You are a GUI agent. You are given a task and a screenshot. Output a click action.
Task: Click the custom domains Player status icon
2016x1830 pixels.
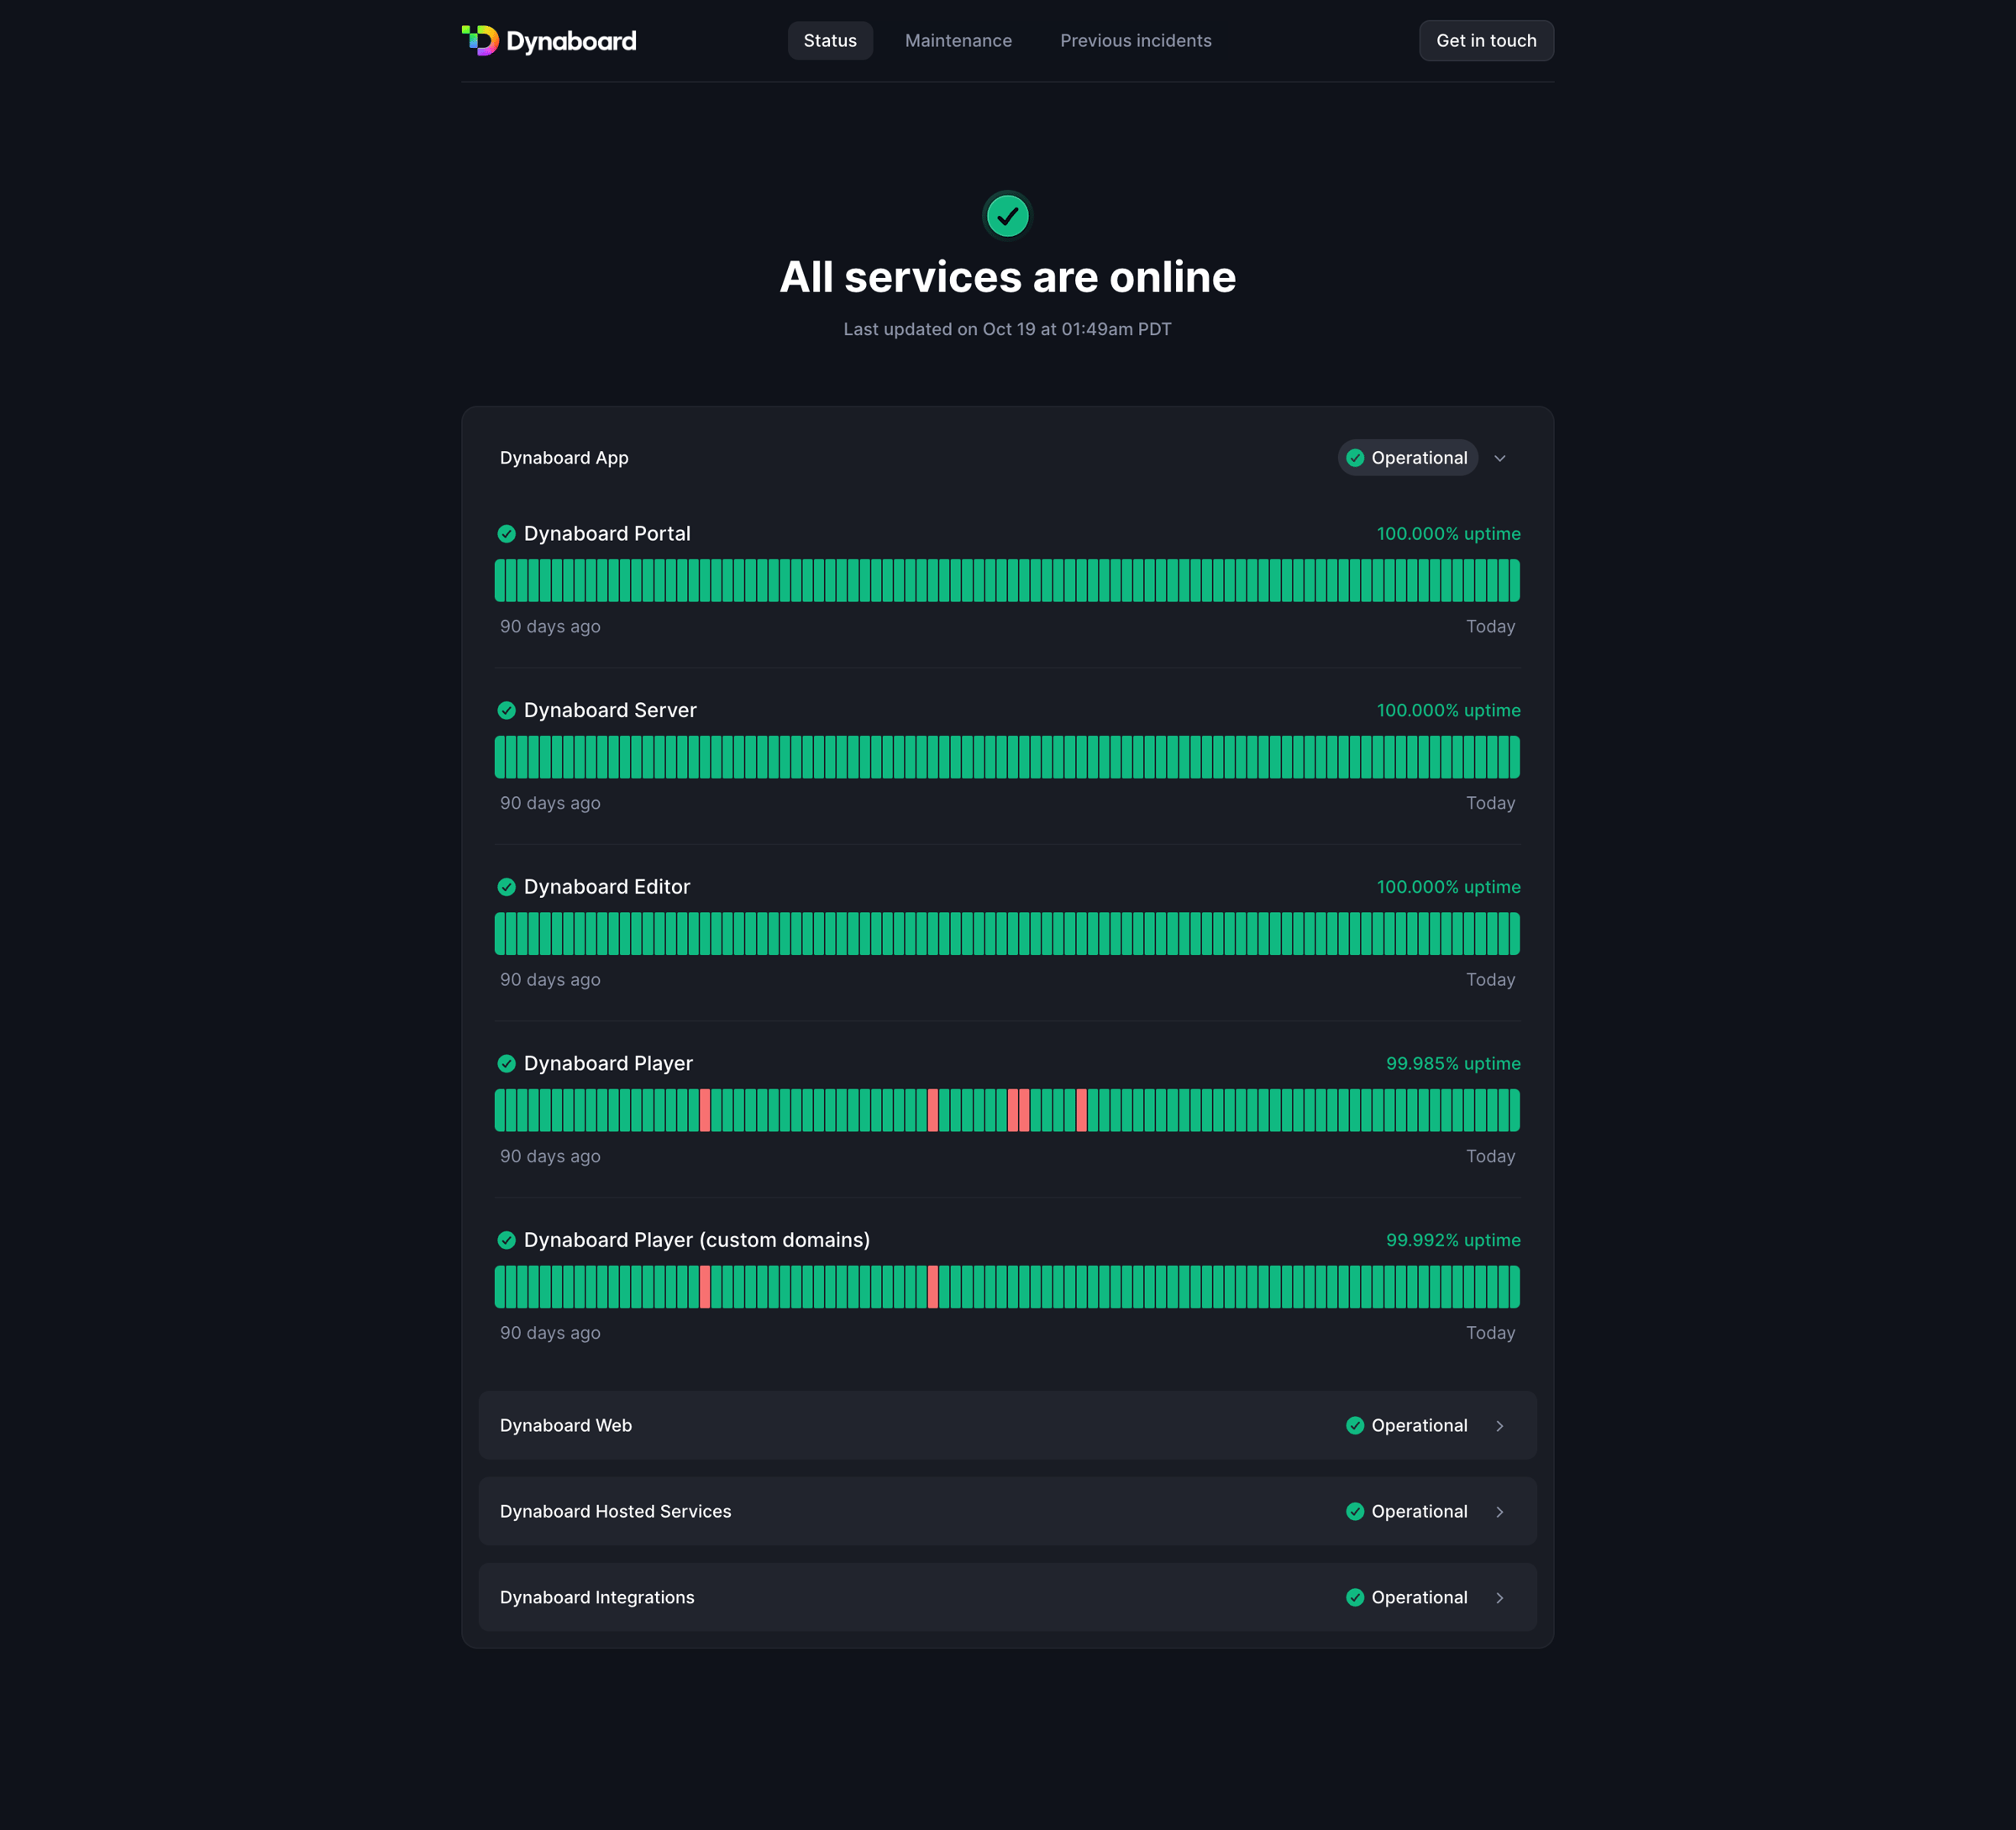click(506, 1240)
